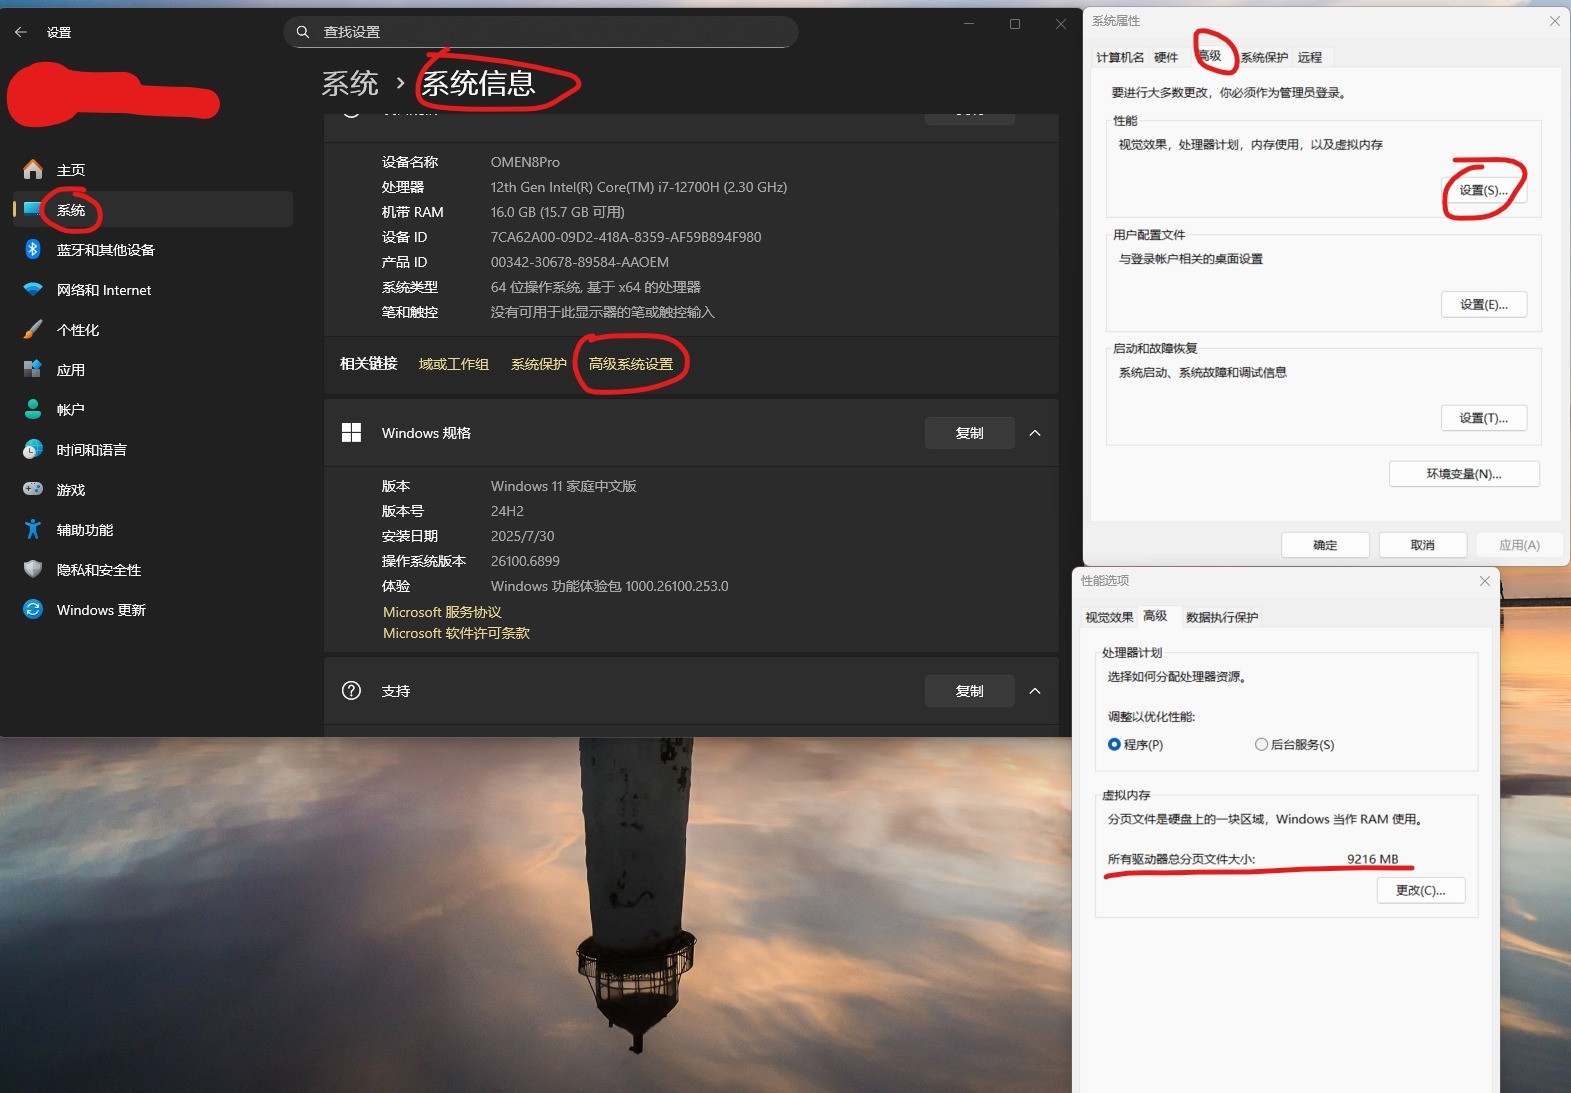Image resolution: width=1571 pixels, height=1093 pixels.
Task: Select the 个性化 paintbrush icon
Action: [x=33, y=329]
